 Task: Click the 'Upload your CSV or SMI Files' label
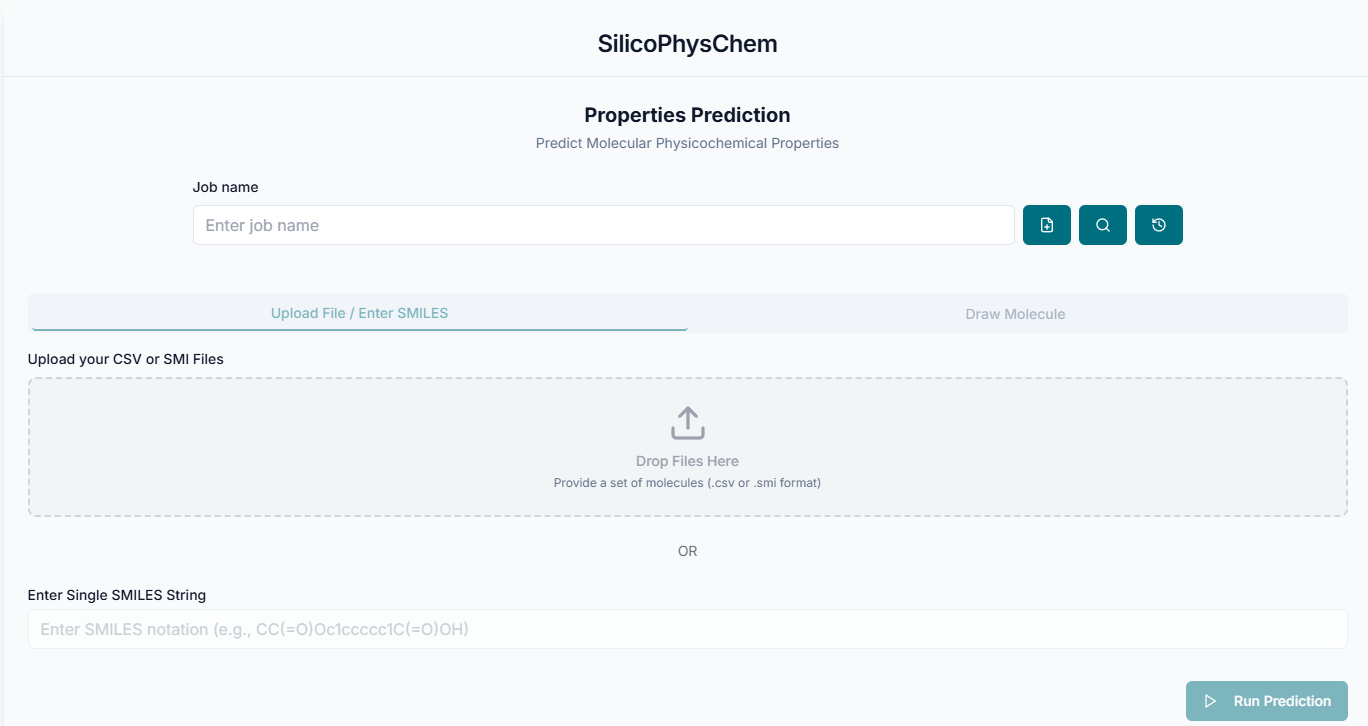click(x=125, y=359)
